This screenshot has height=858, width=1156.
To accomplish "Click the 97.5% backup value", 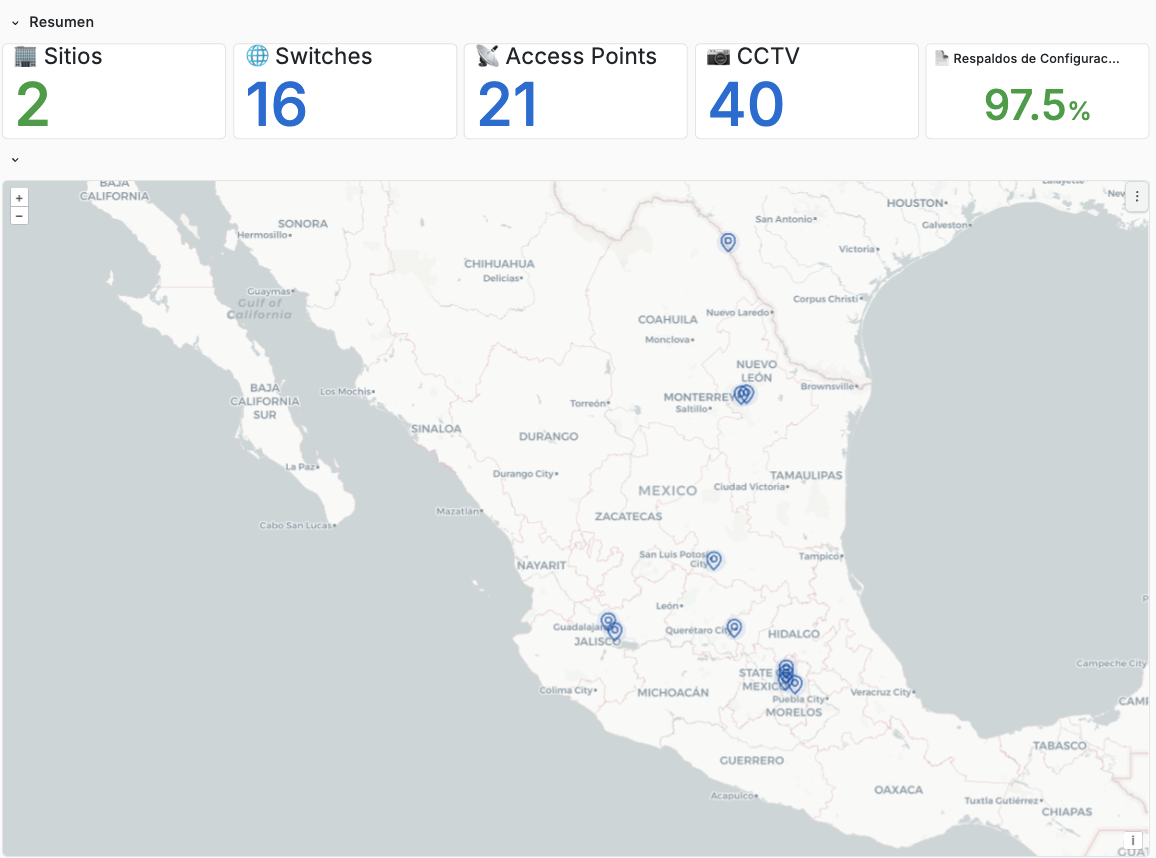I will [x=1037, y=105].
